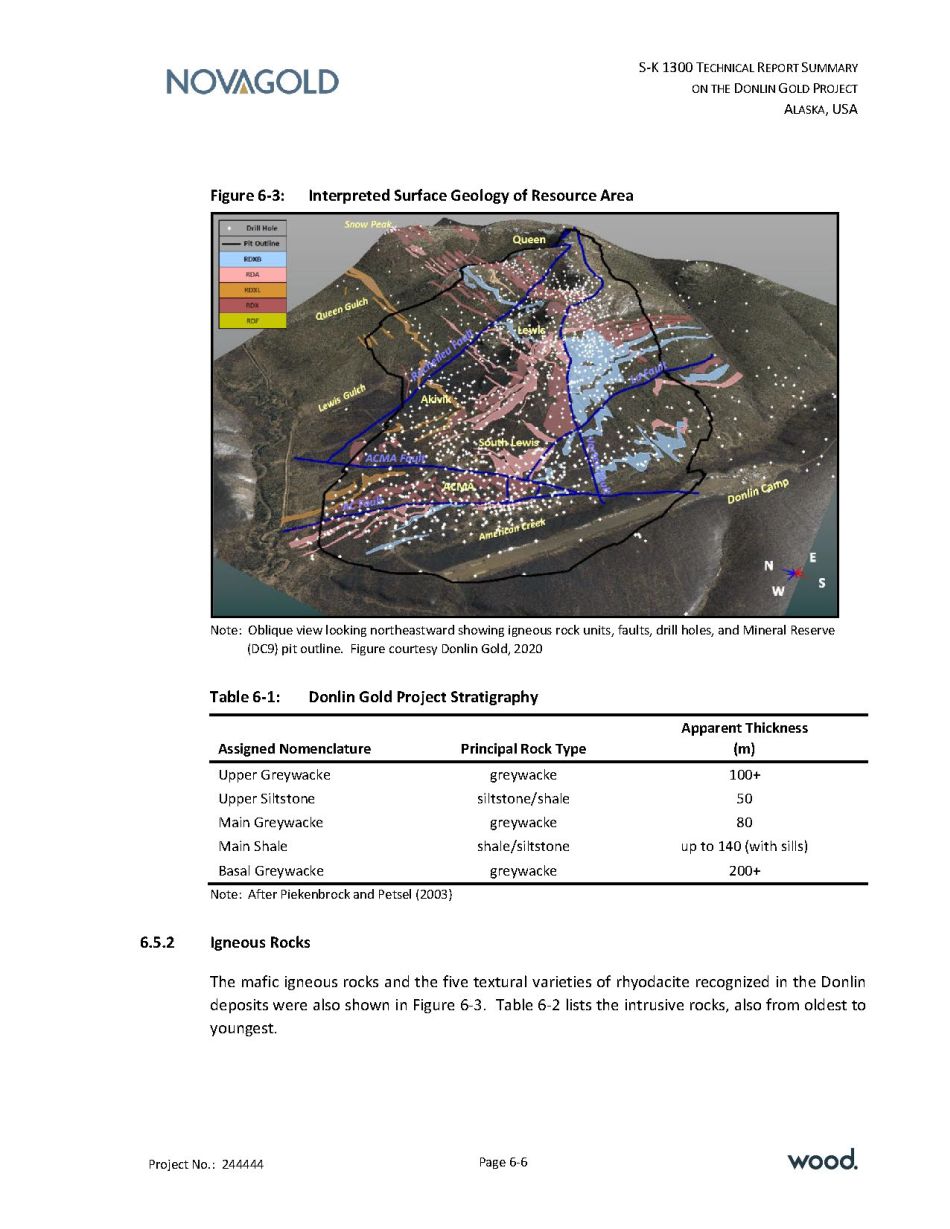Click the Figure 6-3 surface geology map
The width and height of the screenshot is (950, 1229).
[x=524, y=414]
